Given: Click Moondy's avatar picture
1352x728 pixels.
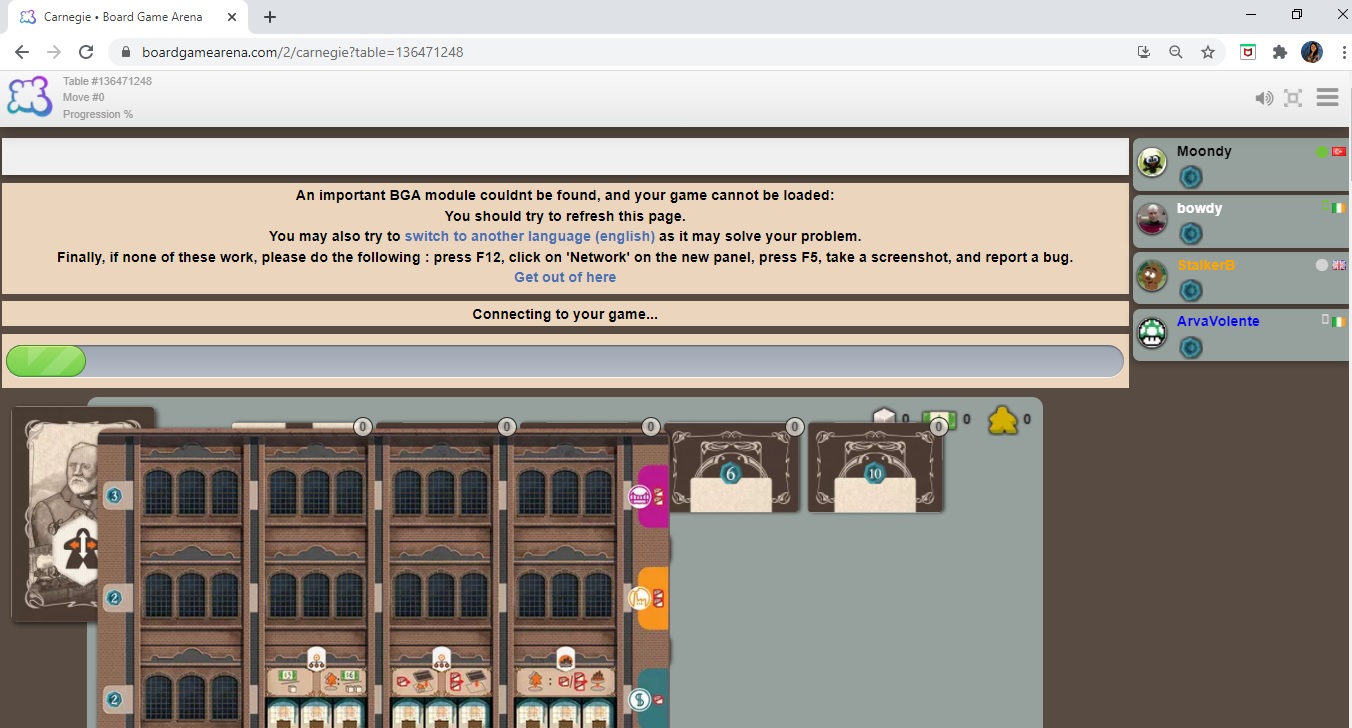Looking at the screenshot, I should pyautogui.click(x=1153, y=162).
